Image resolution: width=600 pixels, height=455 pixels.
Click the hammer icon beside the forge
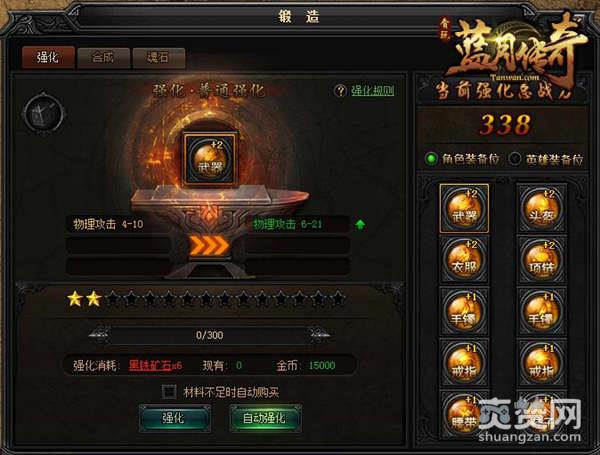[x=43, y=114]
